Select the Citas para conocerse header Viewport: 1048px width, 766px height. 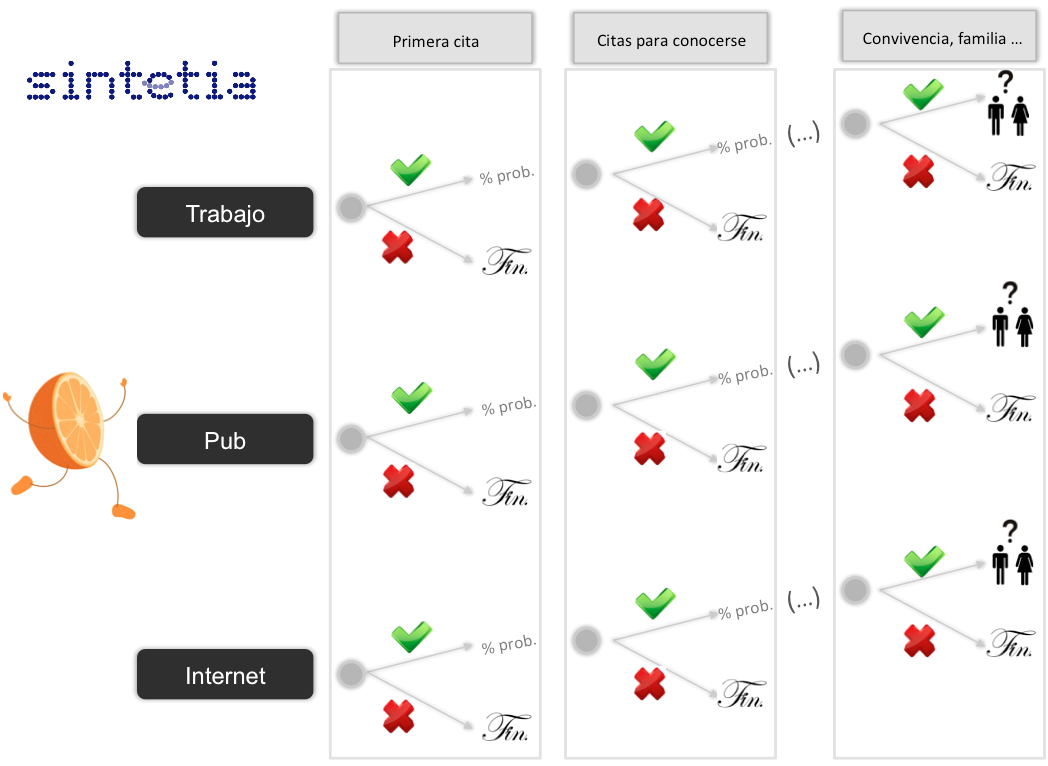[x=670, y=39]
